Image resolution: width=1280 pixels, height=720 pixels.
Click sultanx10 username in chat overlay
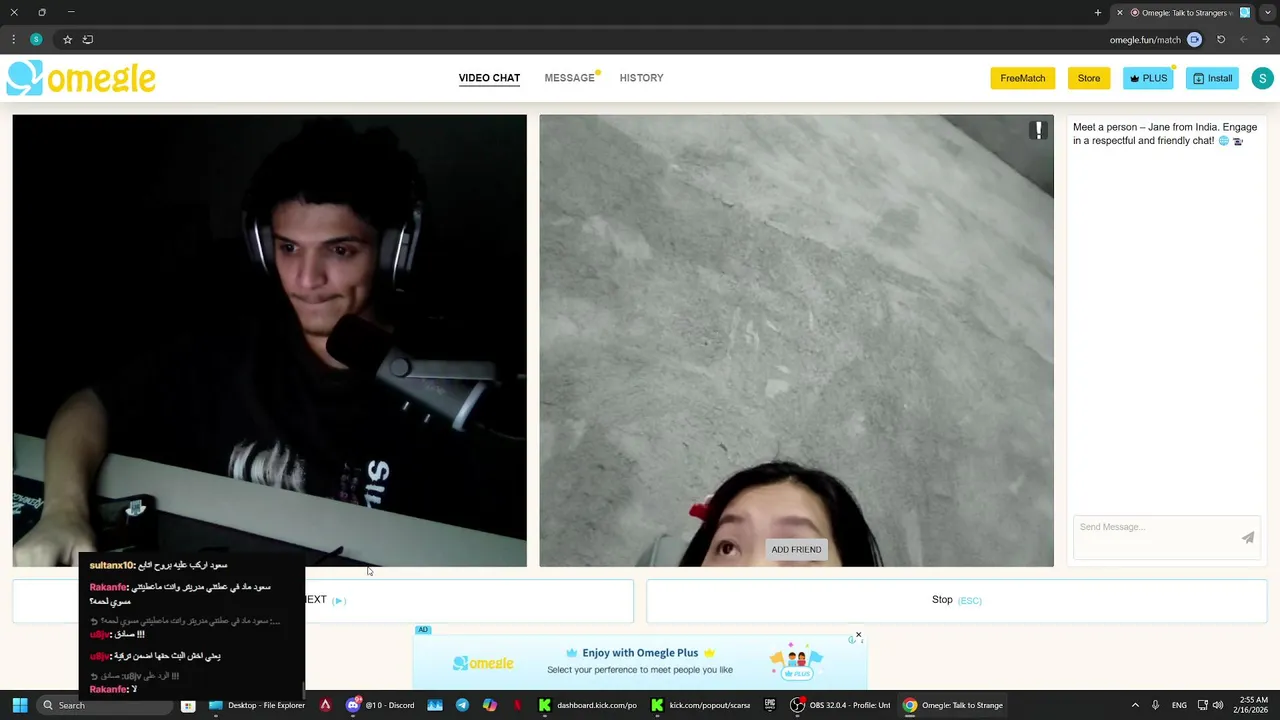pos(111,565)
